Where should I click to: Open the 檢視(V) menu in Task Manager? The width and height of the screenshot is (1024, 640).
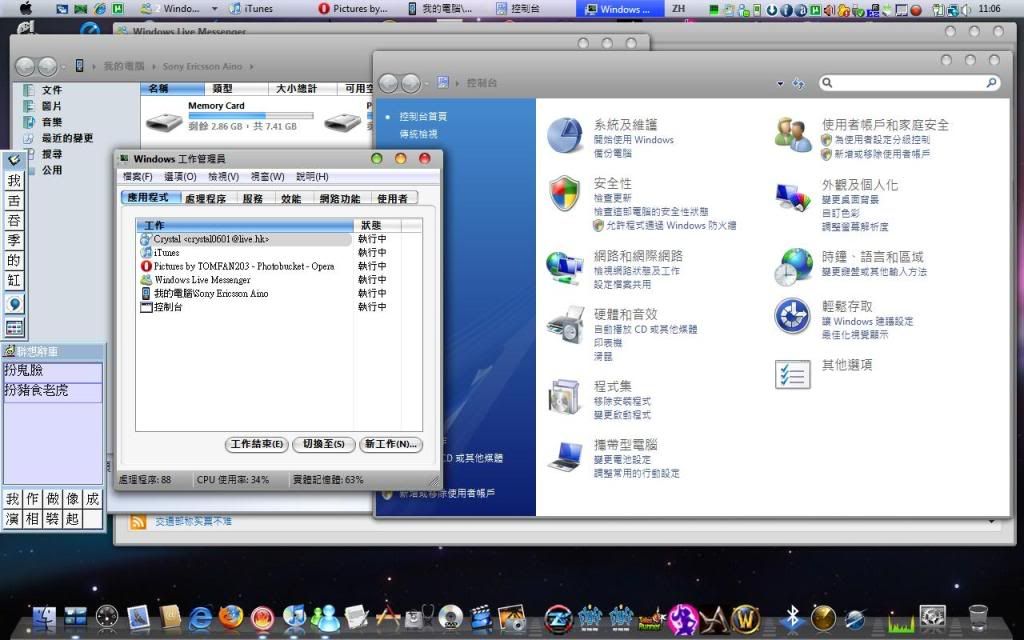223,176
